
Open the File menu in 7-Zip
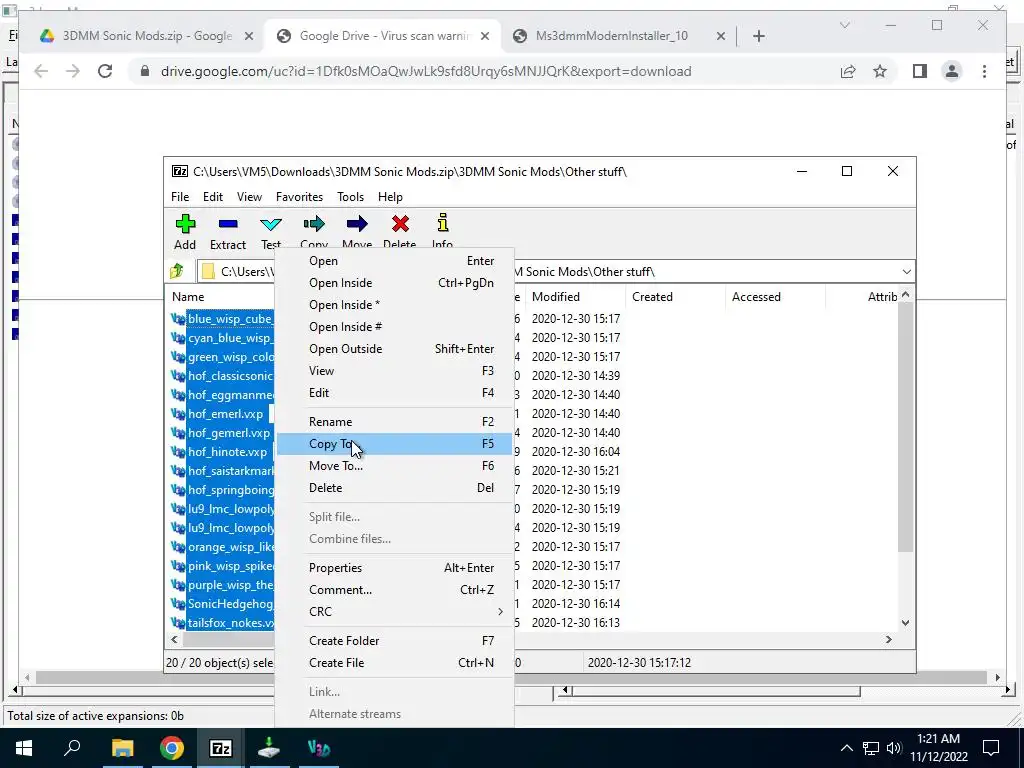point(180,197)
